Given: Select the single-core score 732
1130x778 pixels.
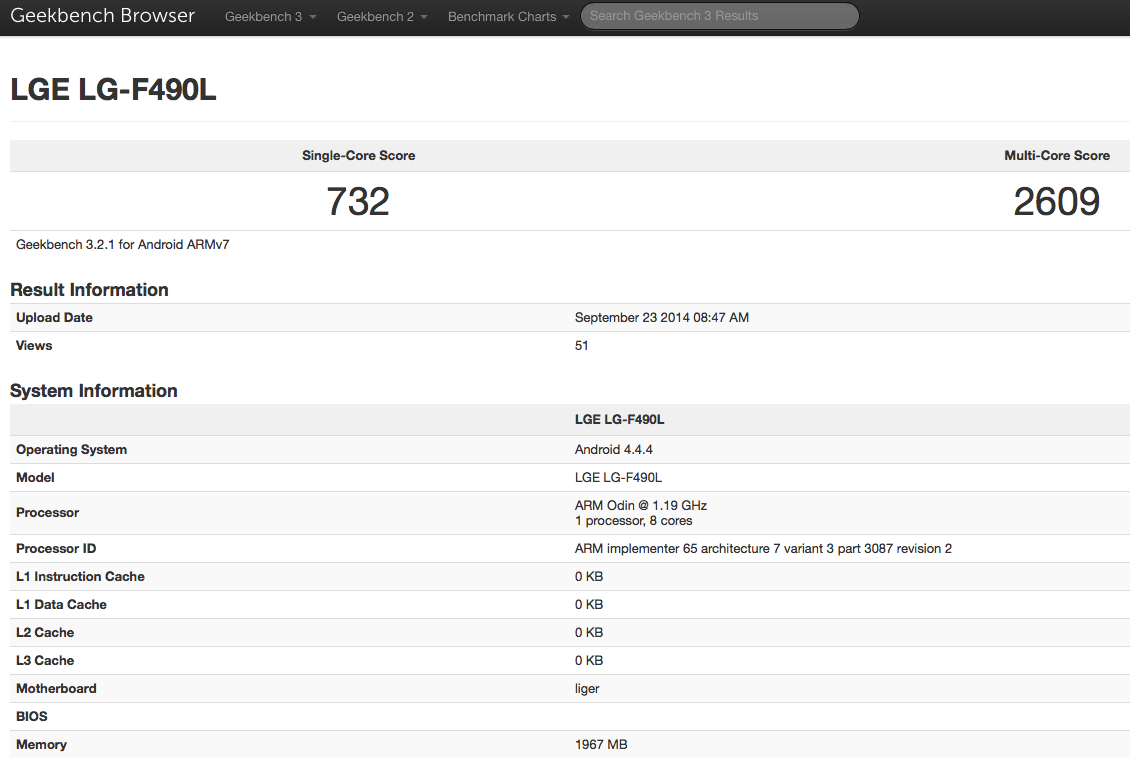Looking at the screenshot, I should pos(358,202).
